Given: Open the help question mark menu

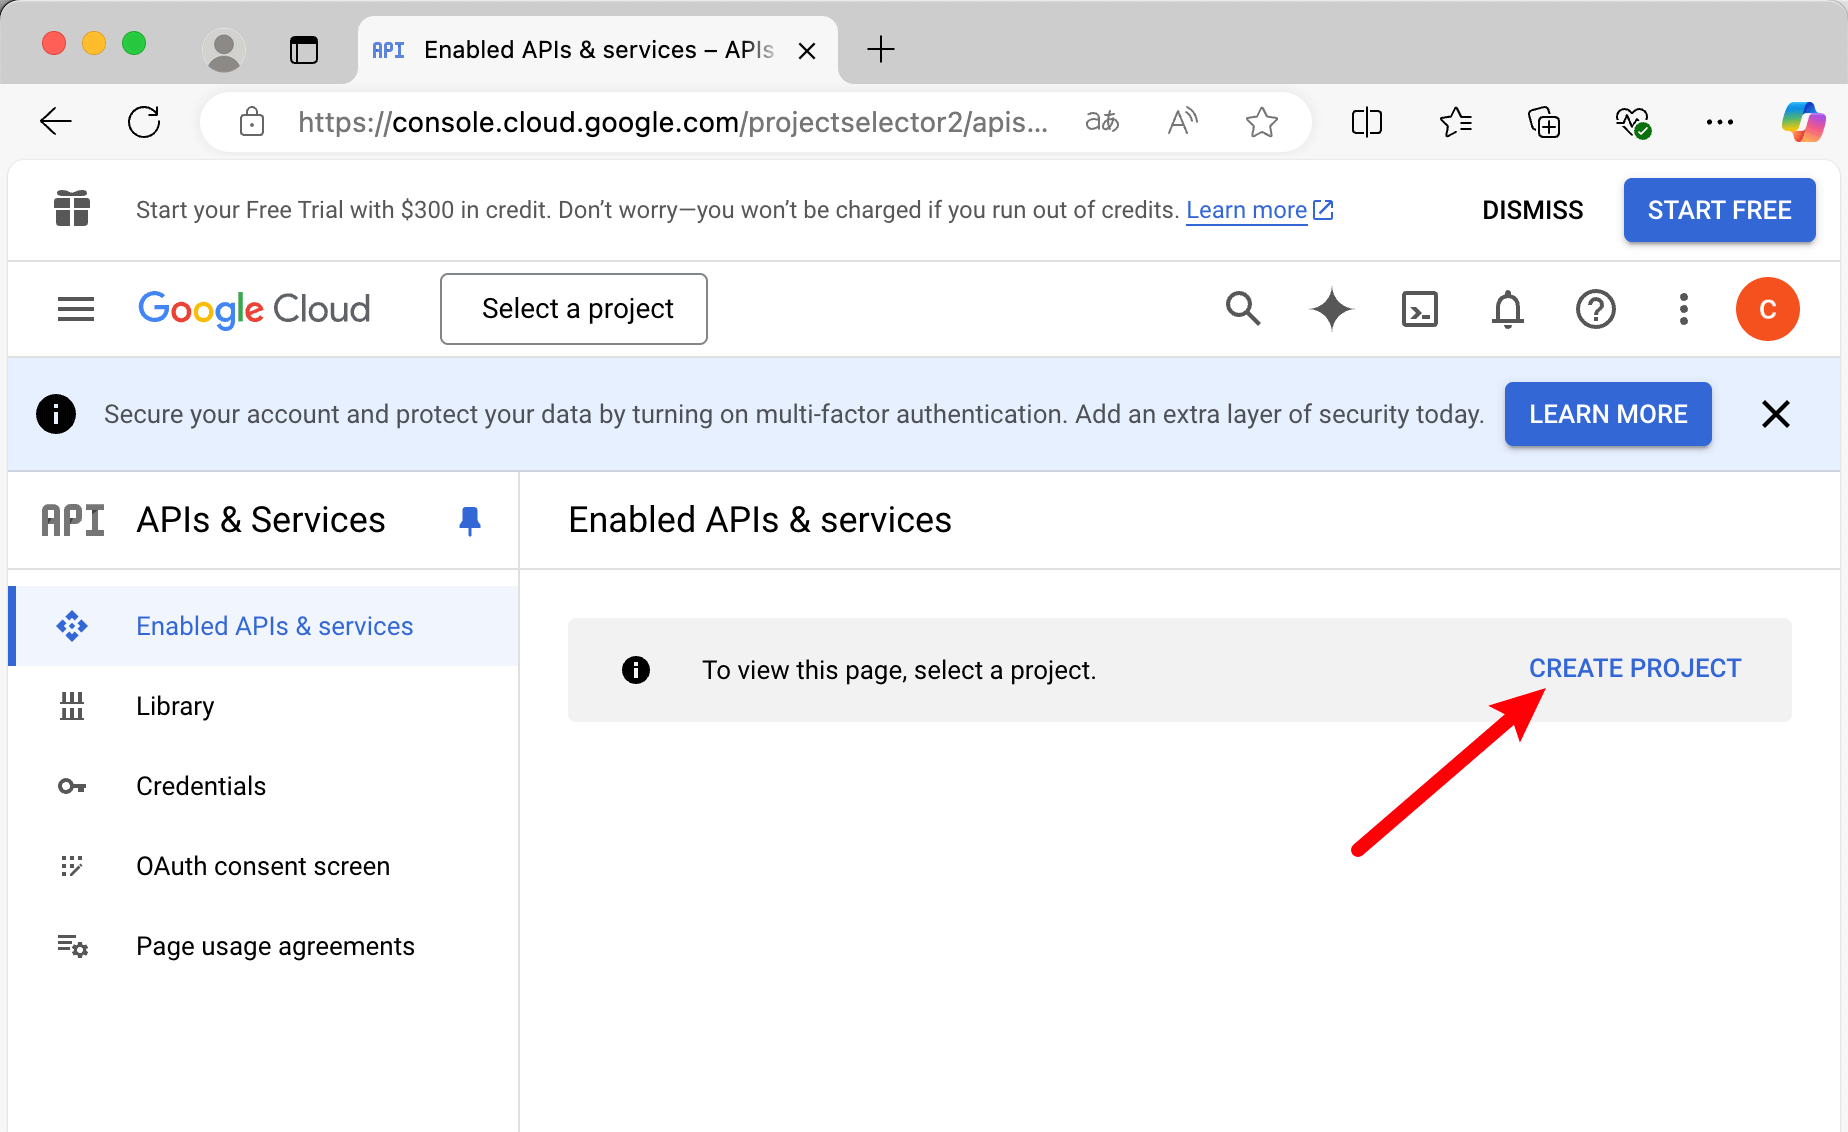Looking at the screenshot, I should pos(1596,309).
